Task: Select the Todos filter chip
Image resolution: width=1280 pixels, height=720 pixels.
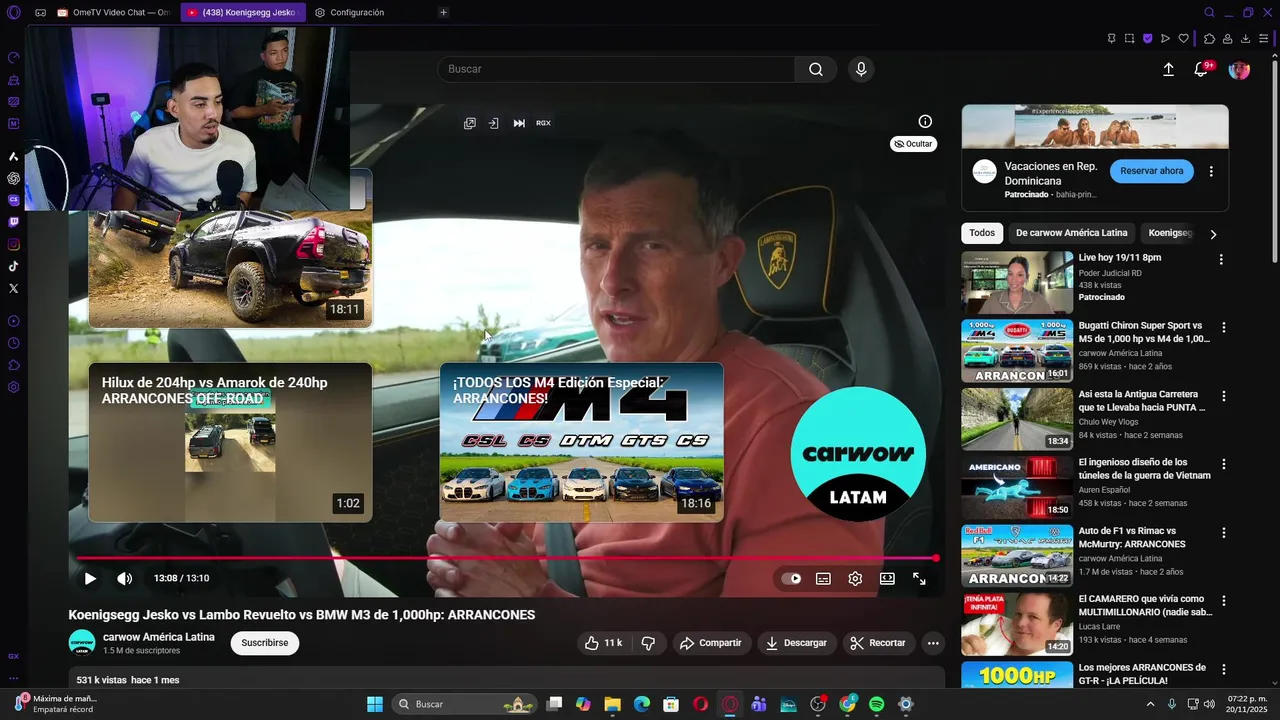Action: (982, 233)
